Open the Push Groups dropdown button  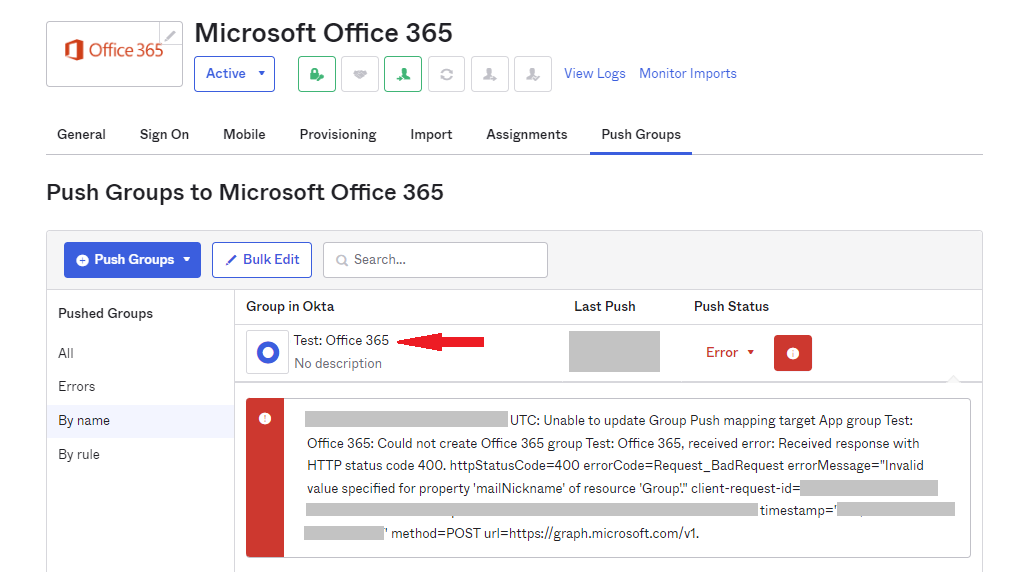tap(132, 260)
